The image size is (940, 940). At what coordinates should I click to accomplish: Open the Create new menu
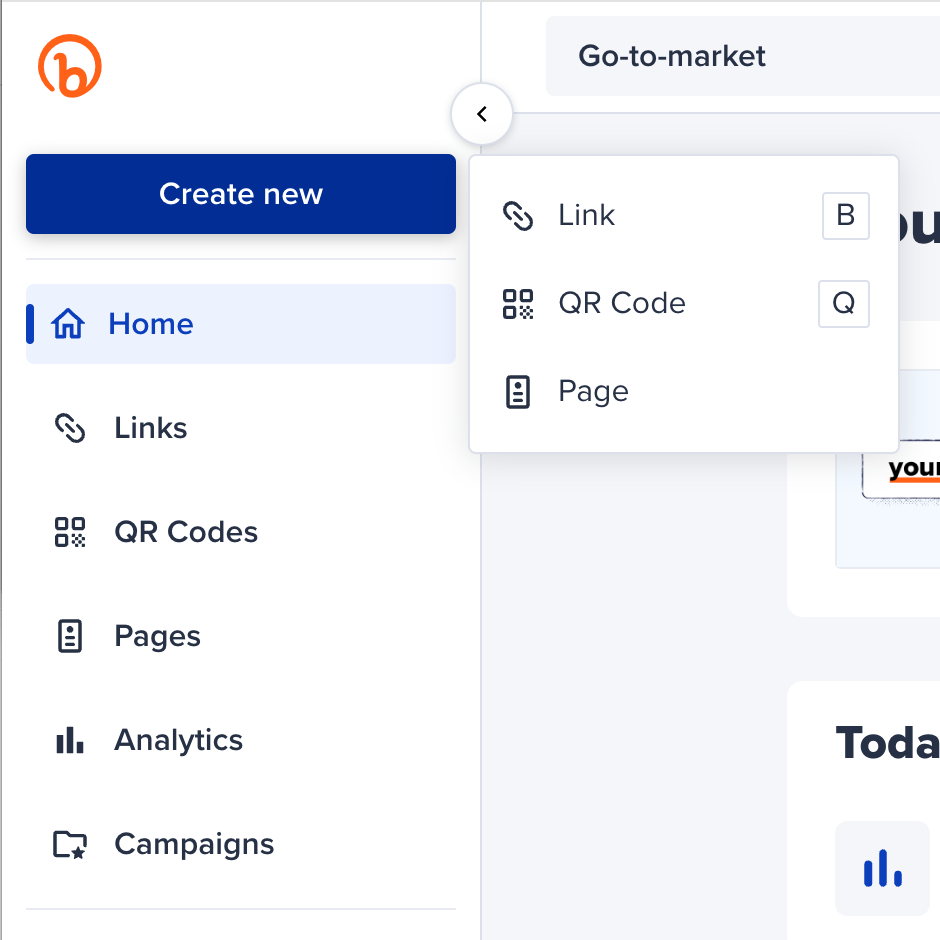[x=240, y=194]
